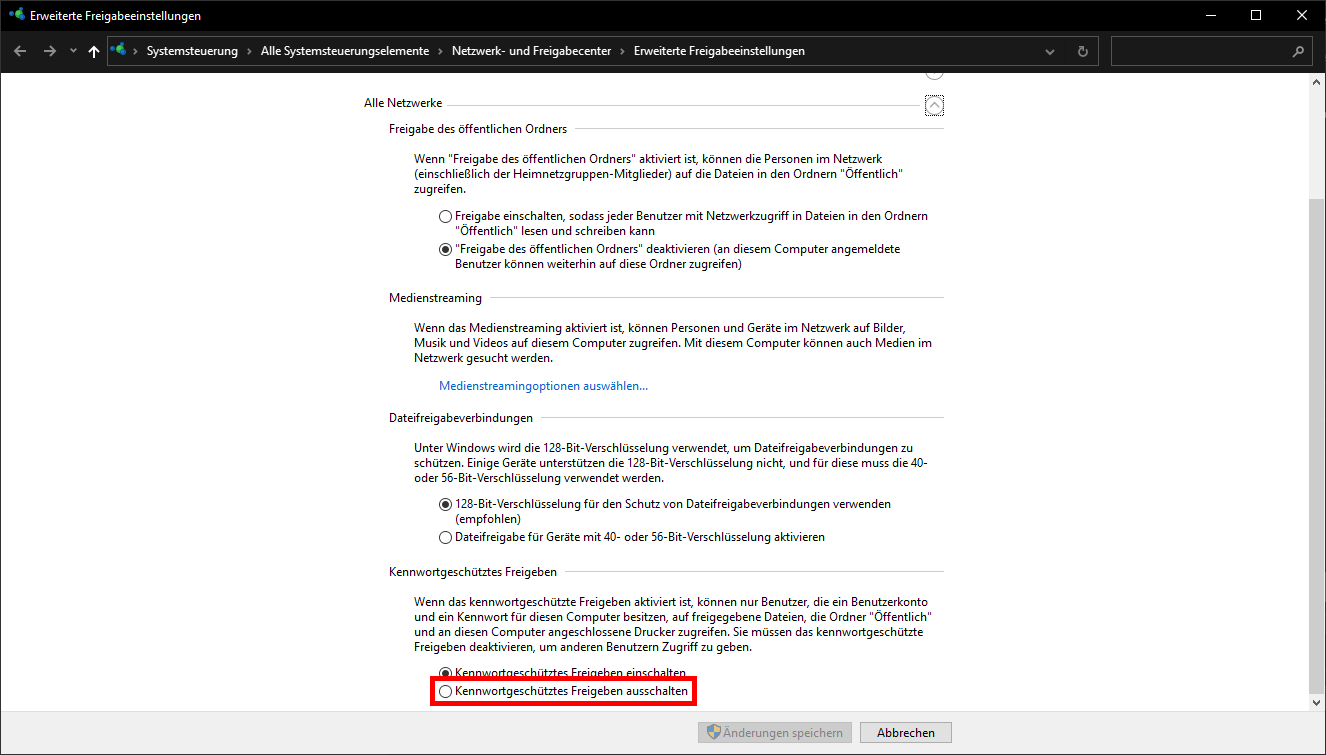1326x755 pixels.
Task: Open Alle Systemsteuerungselemente breadcrumb
Action: pos(345,51)
